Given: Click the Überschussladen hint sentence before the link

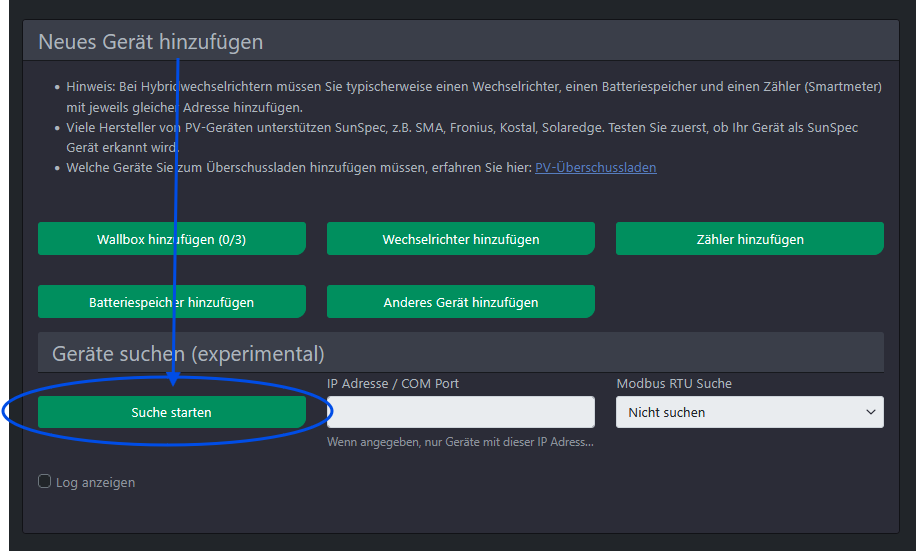Looking at the screenshot, I should click(x=298, y=167).
